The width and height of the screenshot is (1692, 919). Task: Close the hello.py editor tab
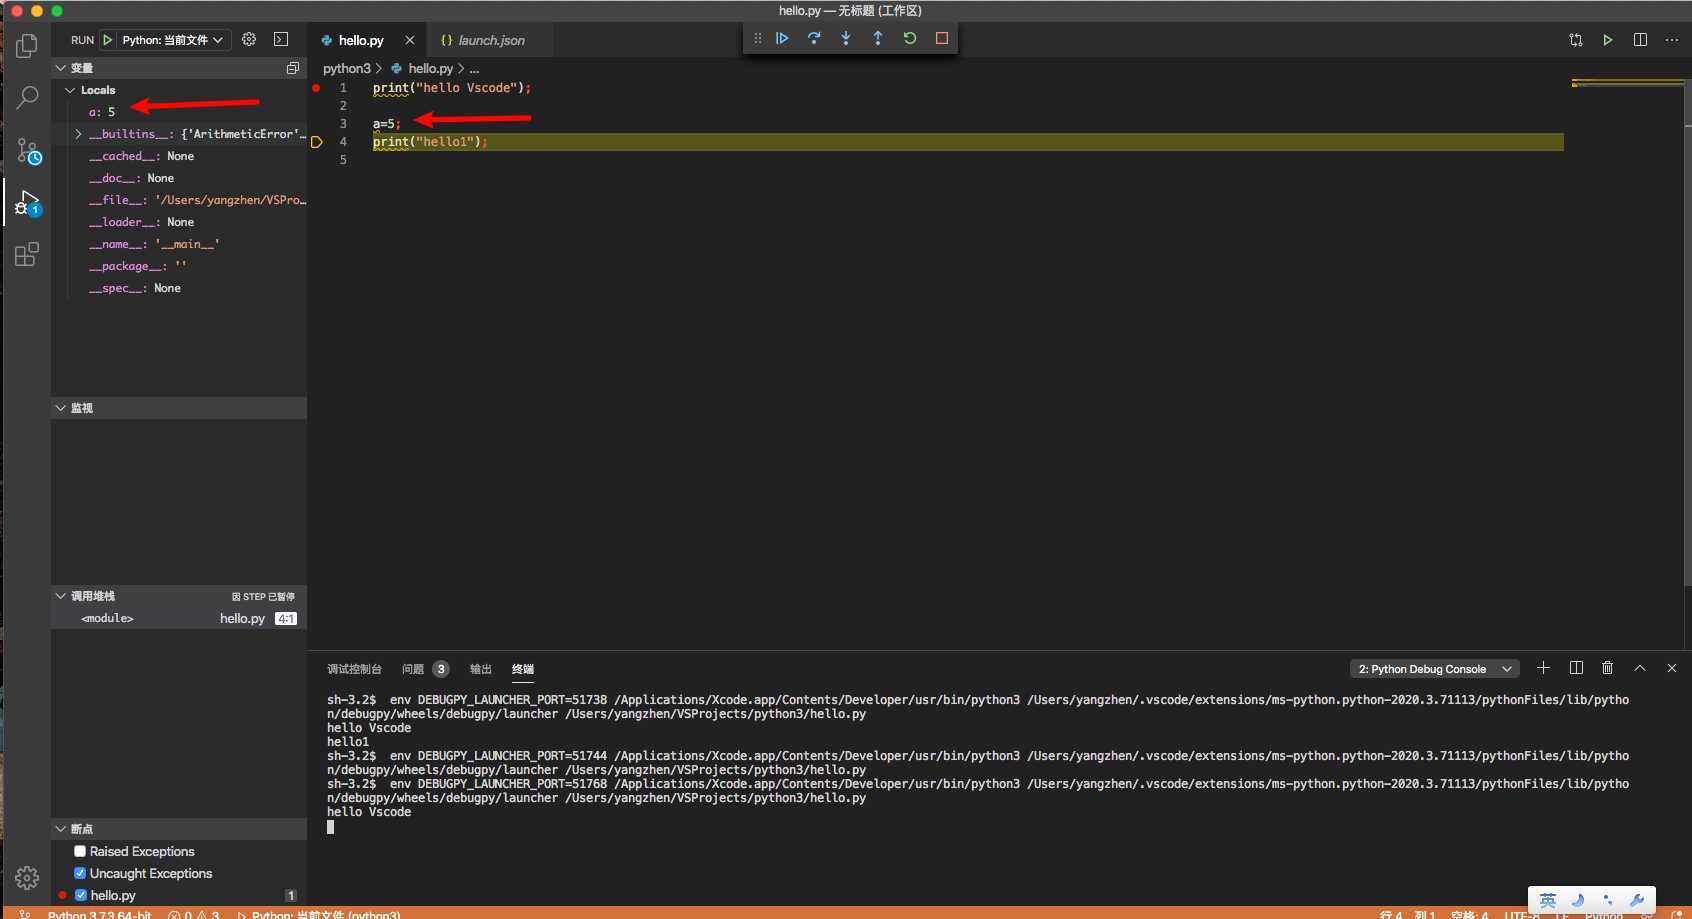tap(409, 40)
